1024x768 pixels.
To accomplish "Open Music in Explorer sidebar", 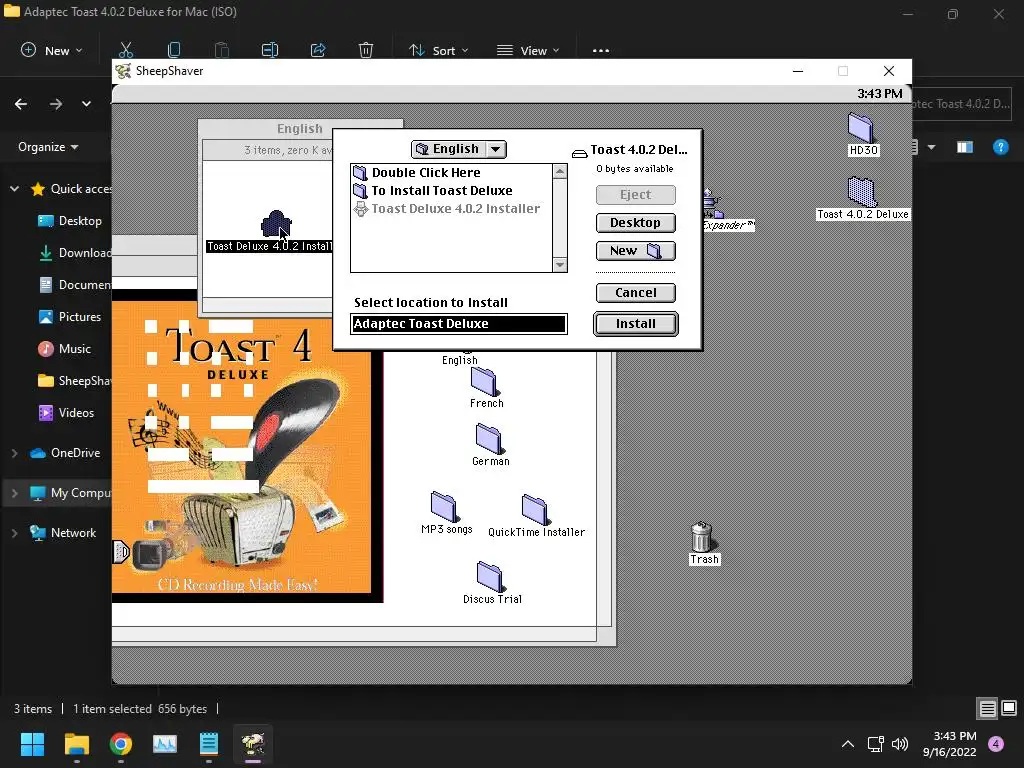I will pos(65,349).
